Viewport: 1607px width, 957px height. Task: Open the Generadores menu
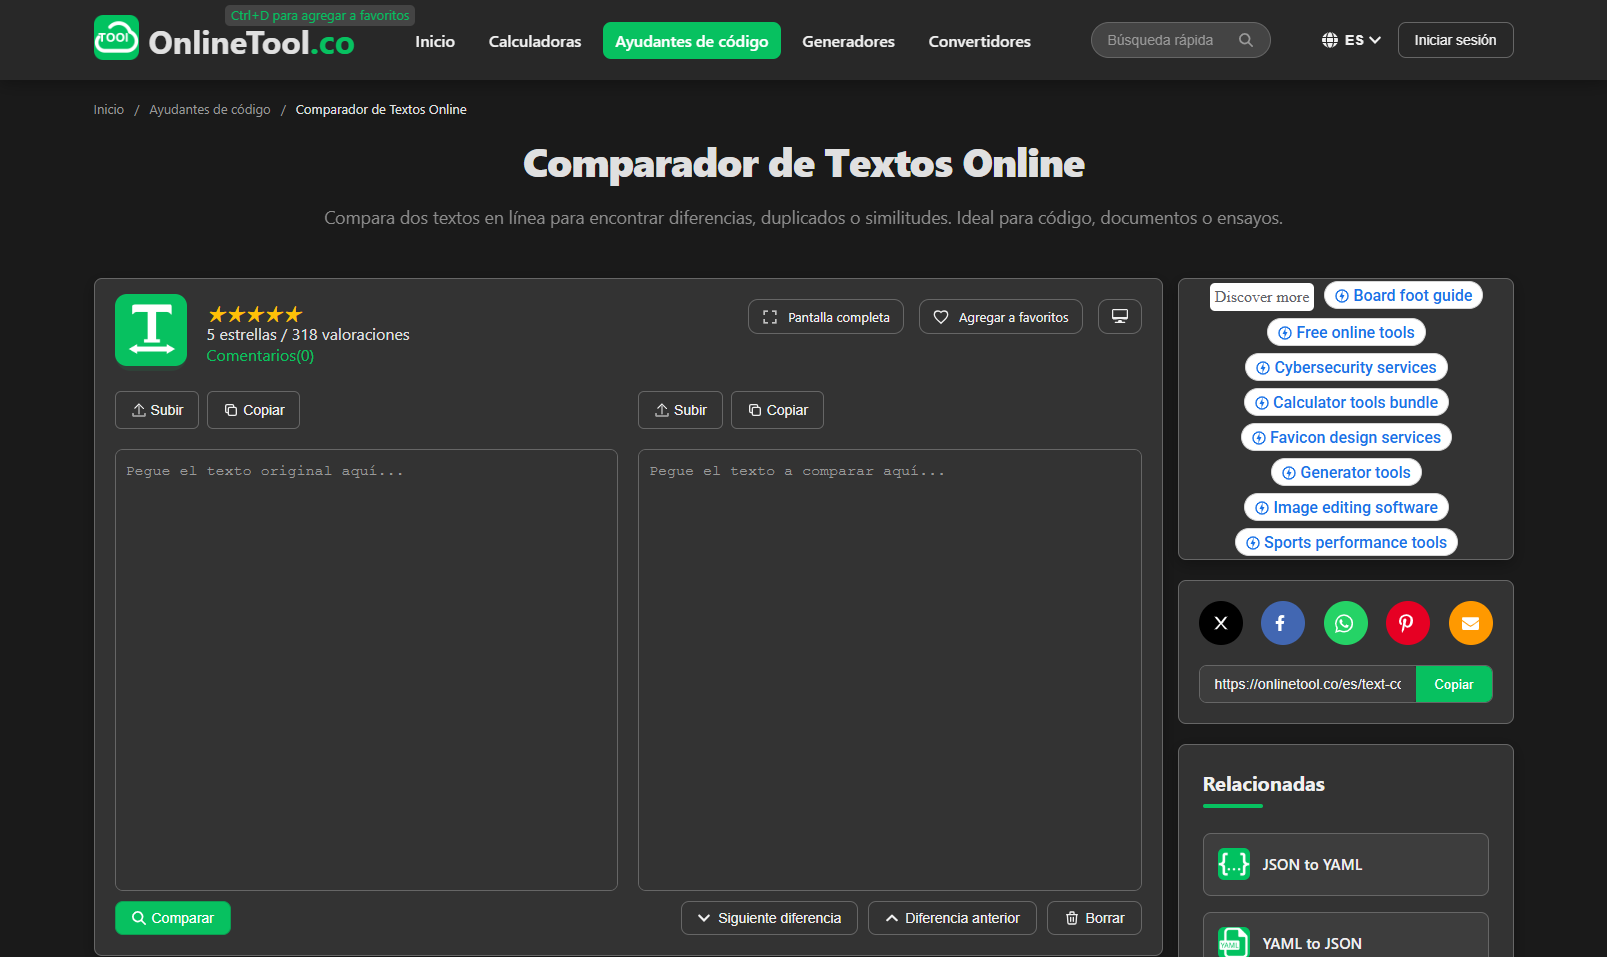(848, 41)
